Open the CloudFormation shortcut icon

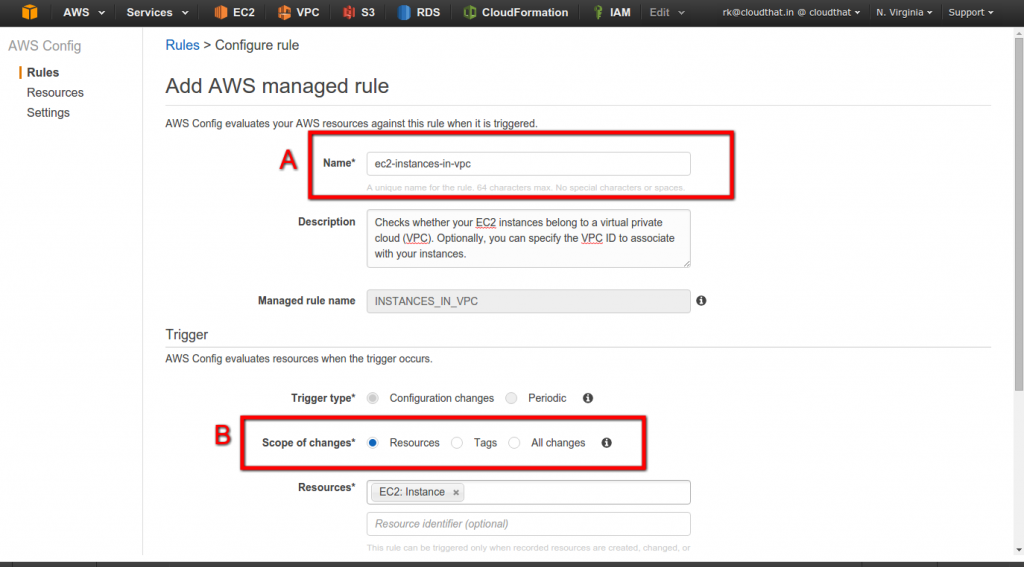pos(469,12)
